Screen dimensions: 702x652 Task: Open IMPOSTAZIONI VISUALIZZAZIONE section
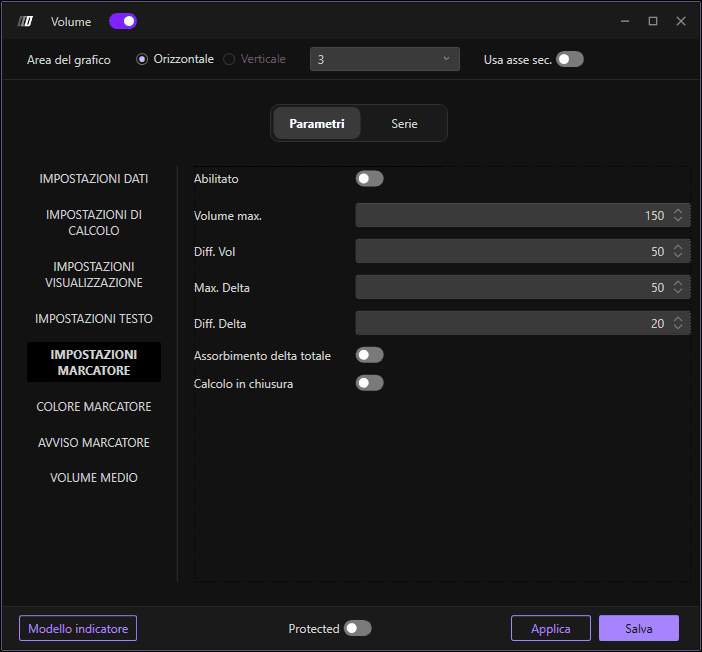94,275
